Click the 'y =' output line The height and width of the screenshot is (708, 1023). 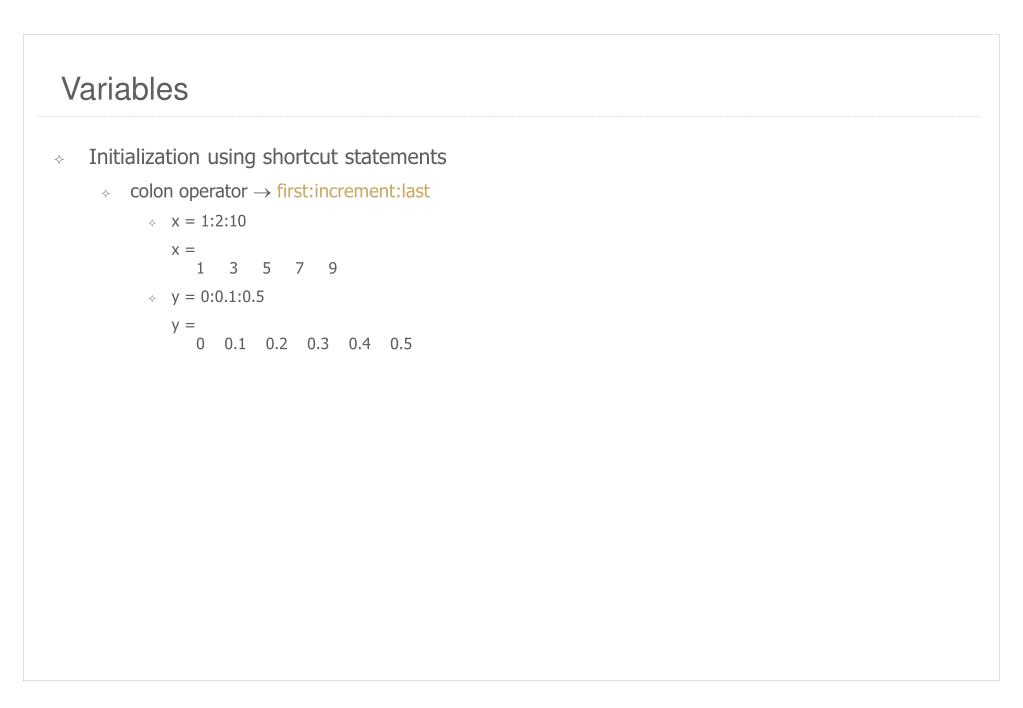point(183,326)
